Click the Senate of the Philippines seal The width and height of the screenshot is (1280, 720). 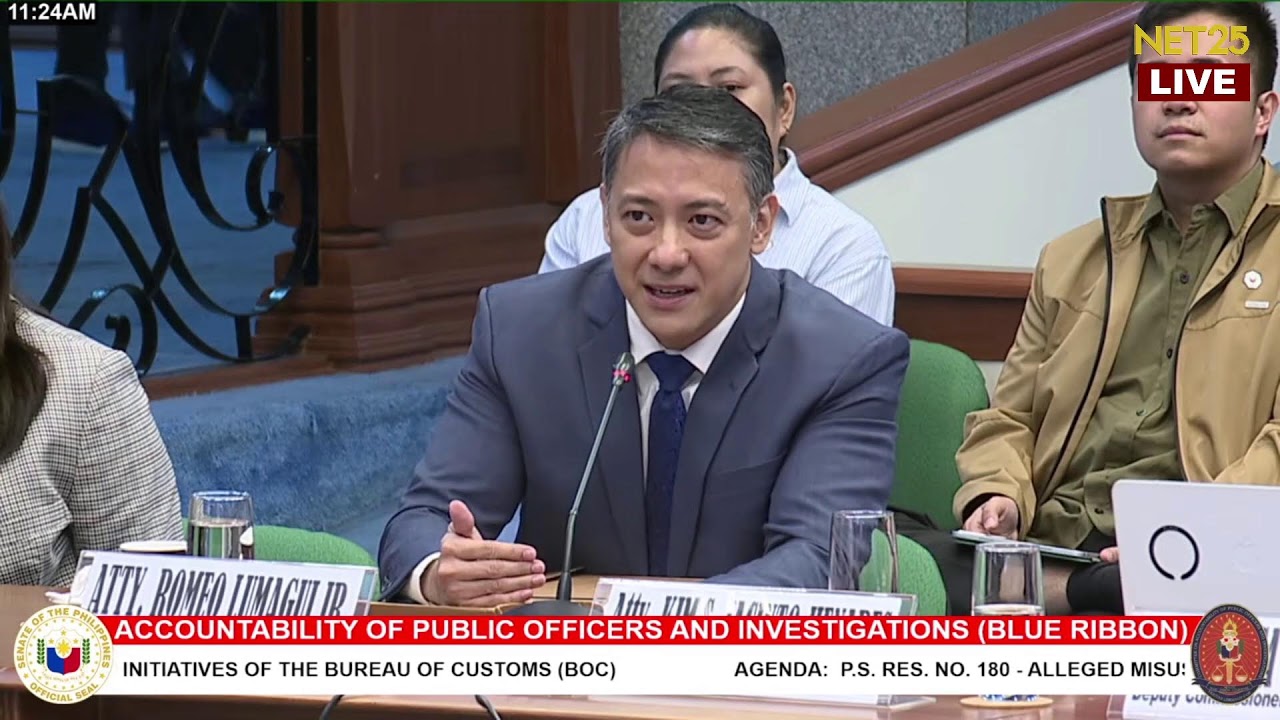(63, 655)
